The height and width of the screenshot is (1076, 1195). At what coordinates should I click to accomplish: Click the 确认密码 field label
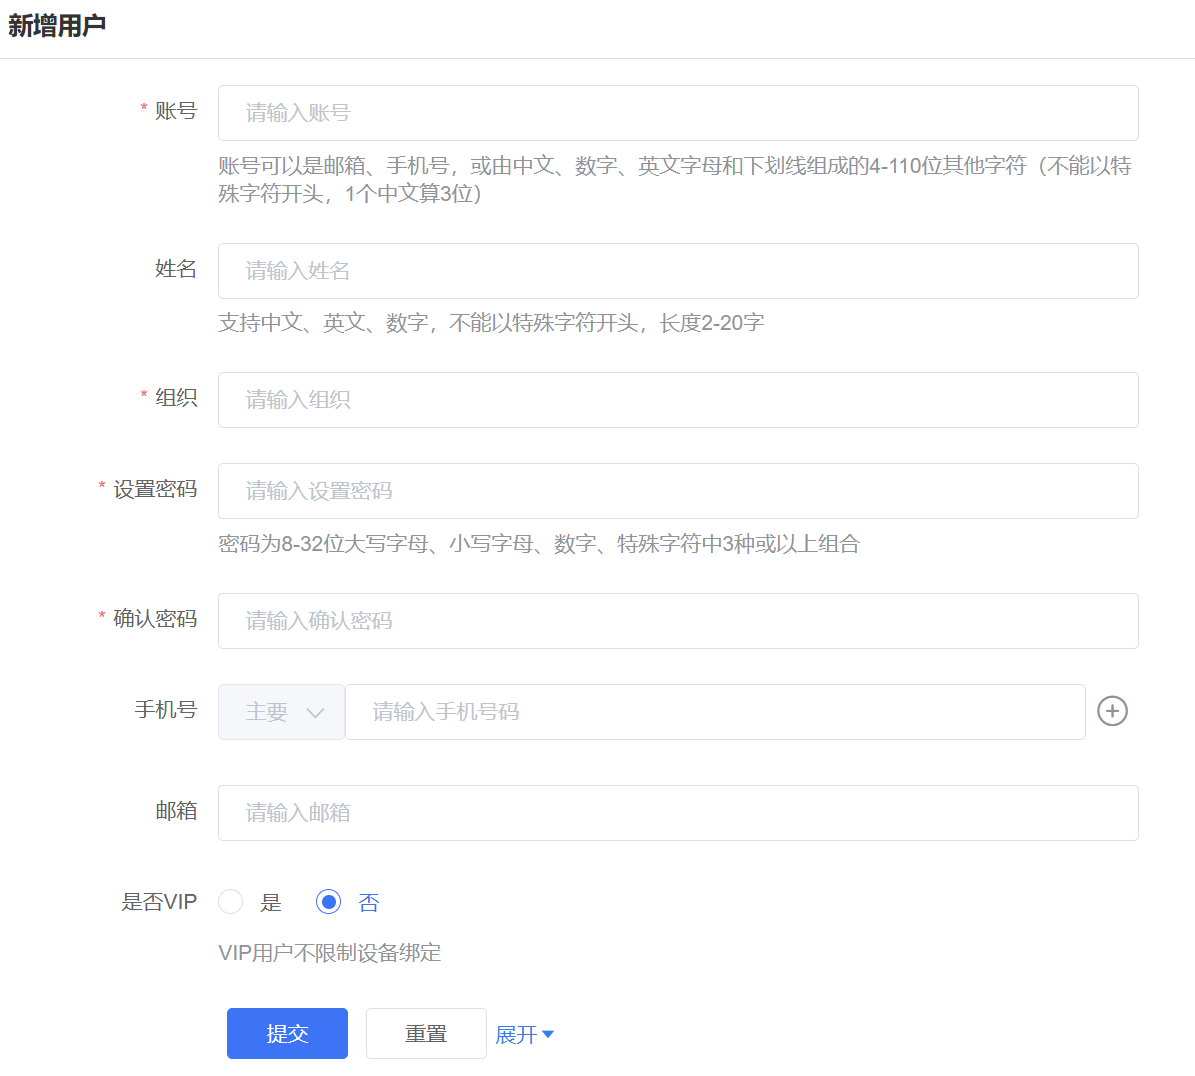click(155, 619)
